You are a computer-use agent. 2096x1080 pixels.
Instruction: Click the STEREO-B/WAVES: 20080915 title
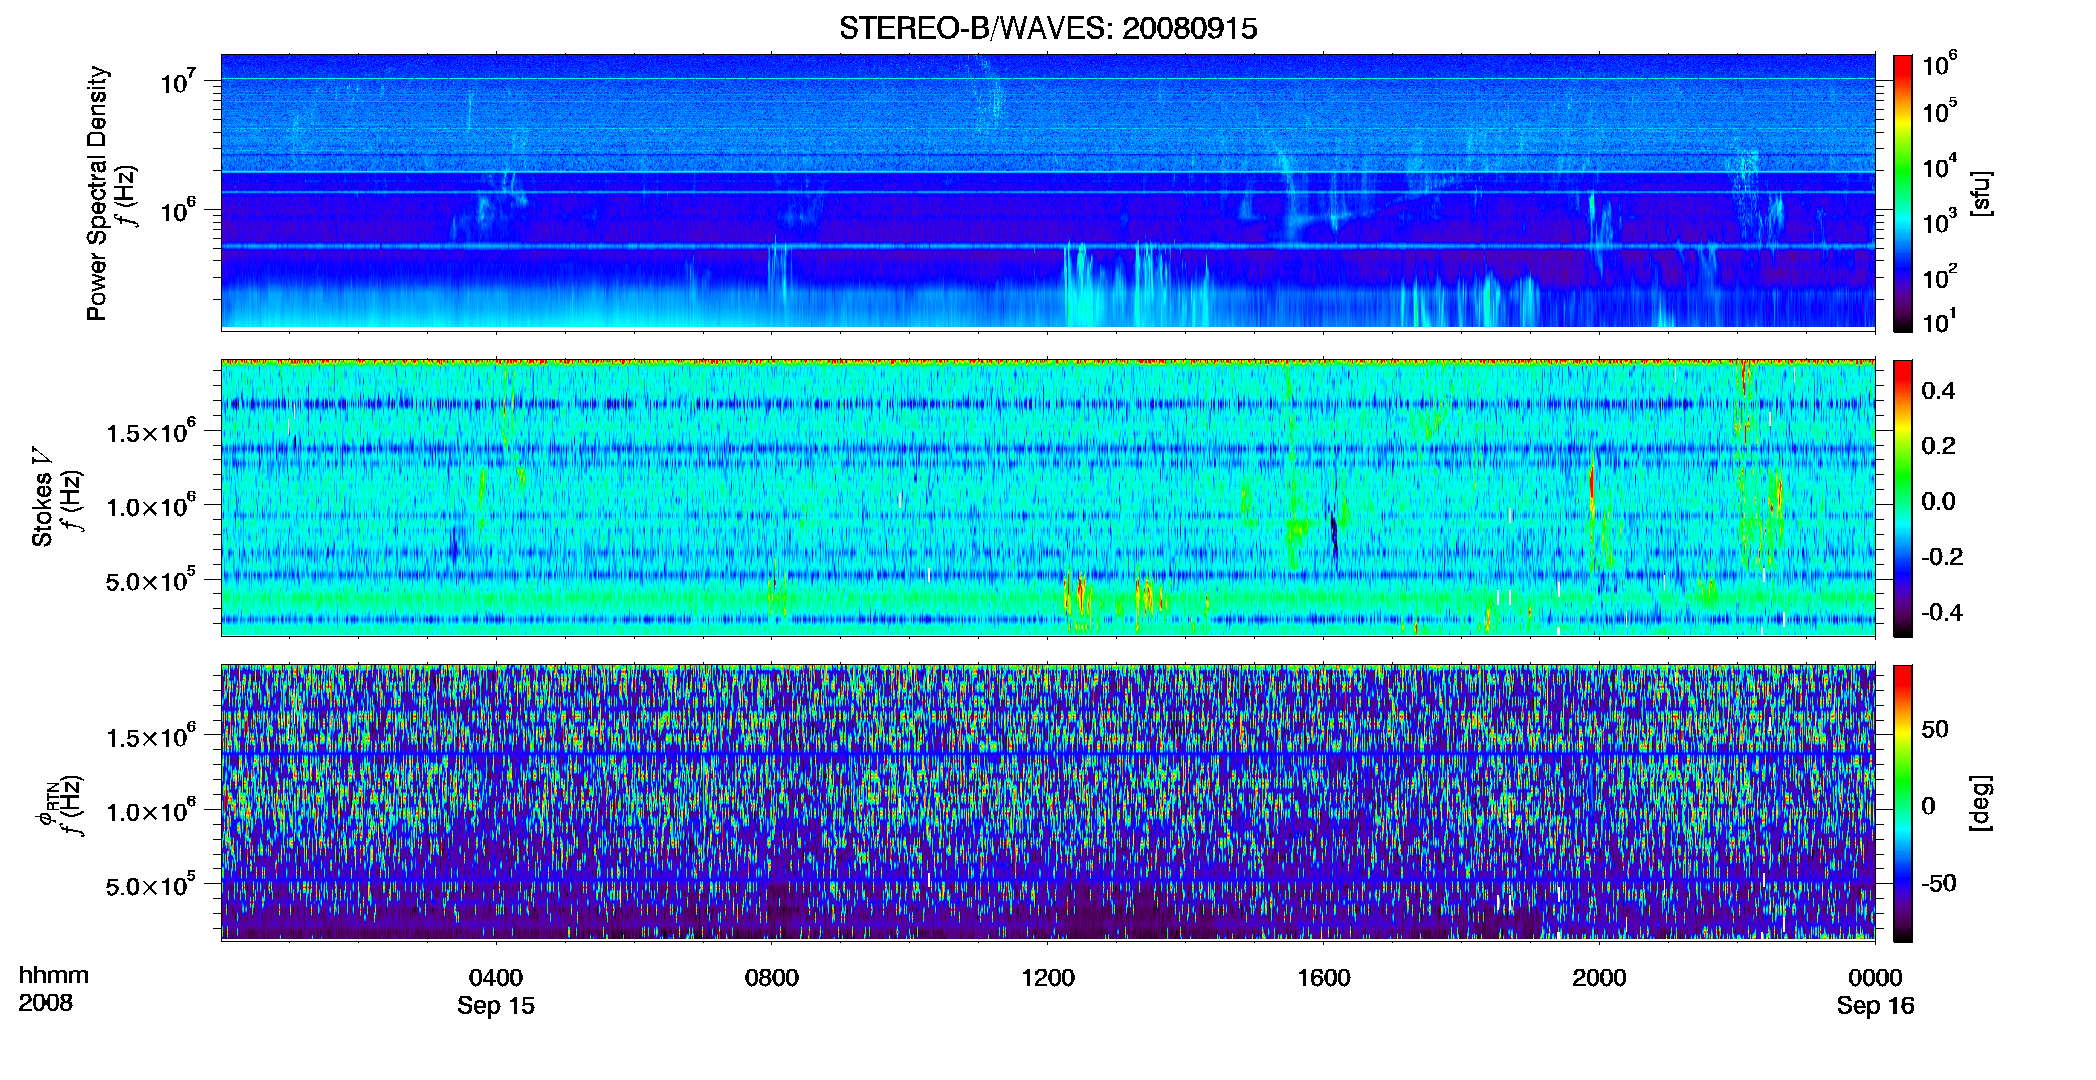1048,28
